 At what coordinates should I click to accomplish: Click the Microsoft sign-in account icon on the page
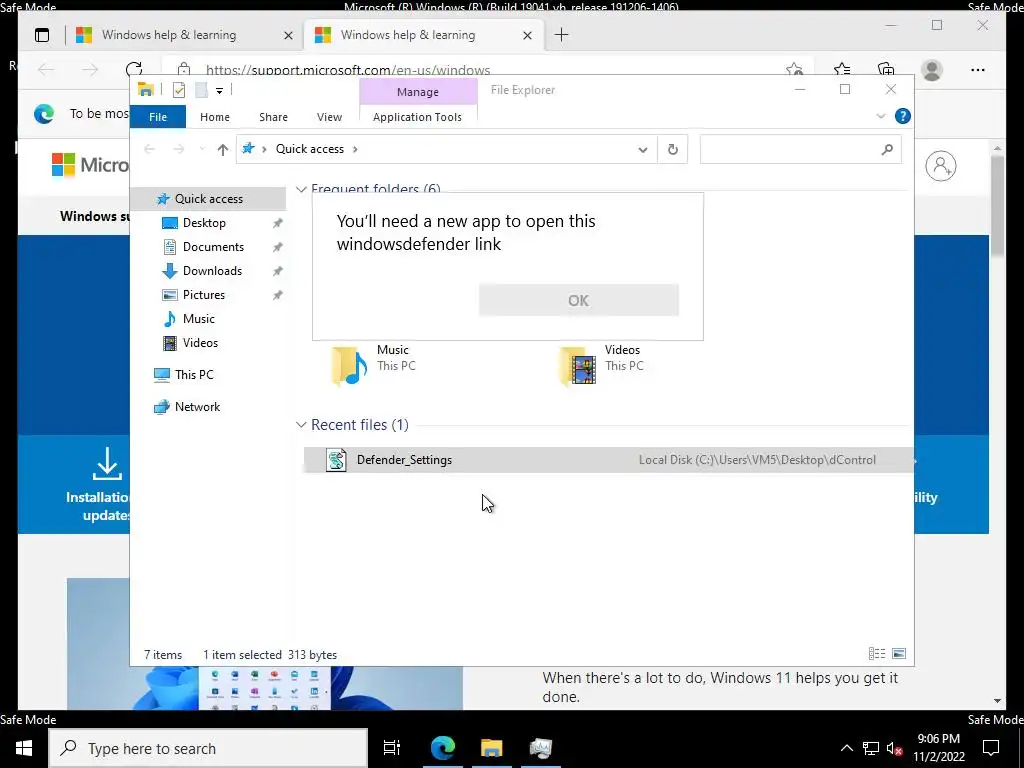coord(940,166)
